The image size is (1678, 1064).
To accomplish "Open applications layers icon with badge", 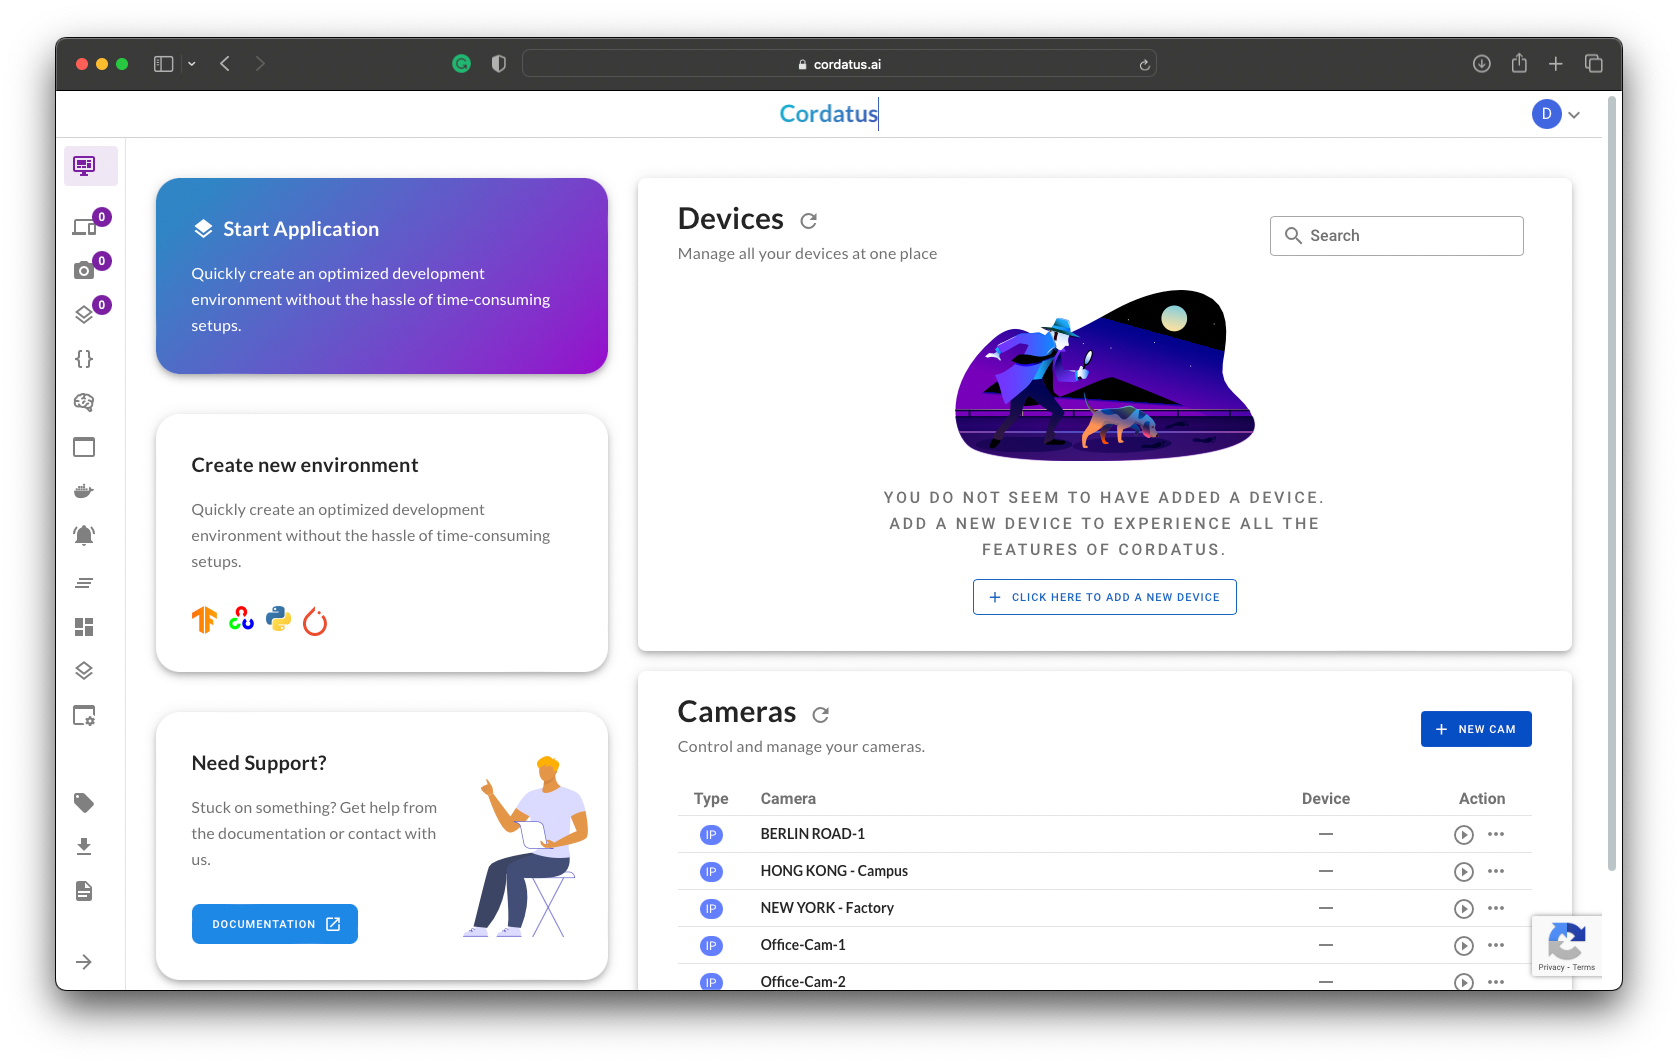I will (x=84, y=314).
